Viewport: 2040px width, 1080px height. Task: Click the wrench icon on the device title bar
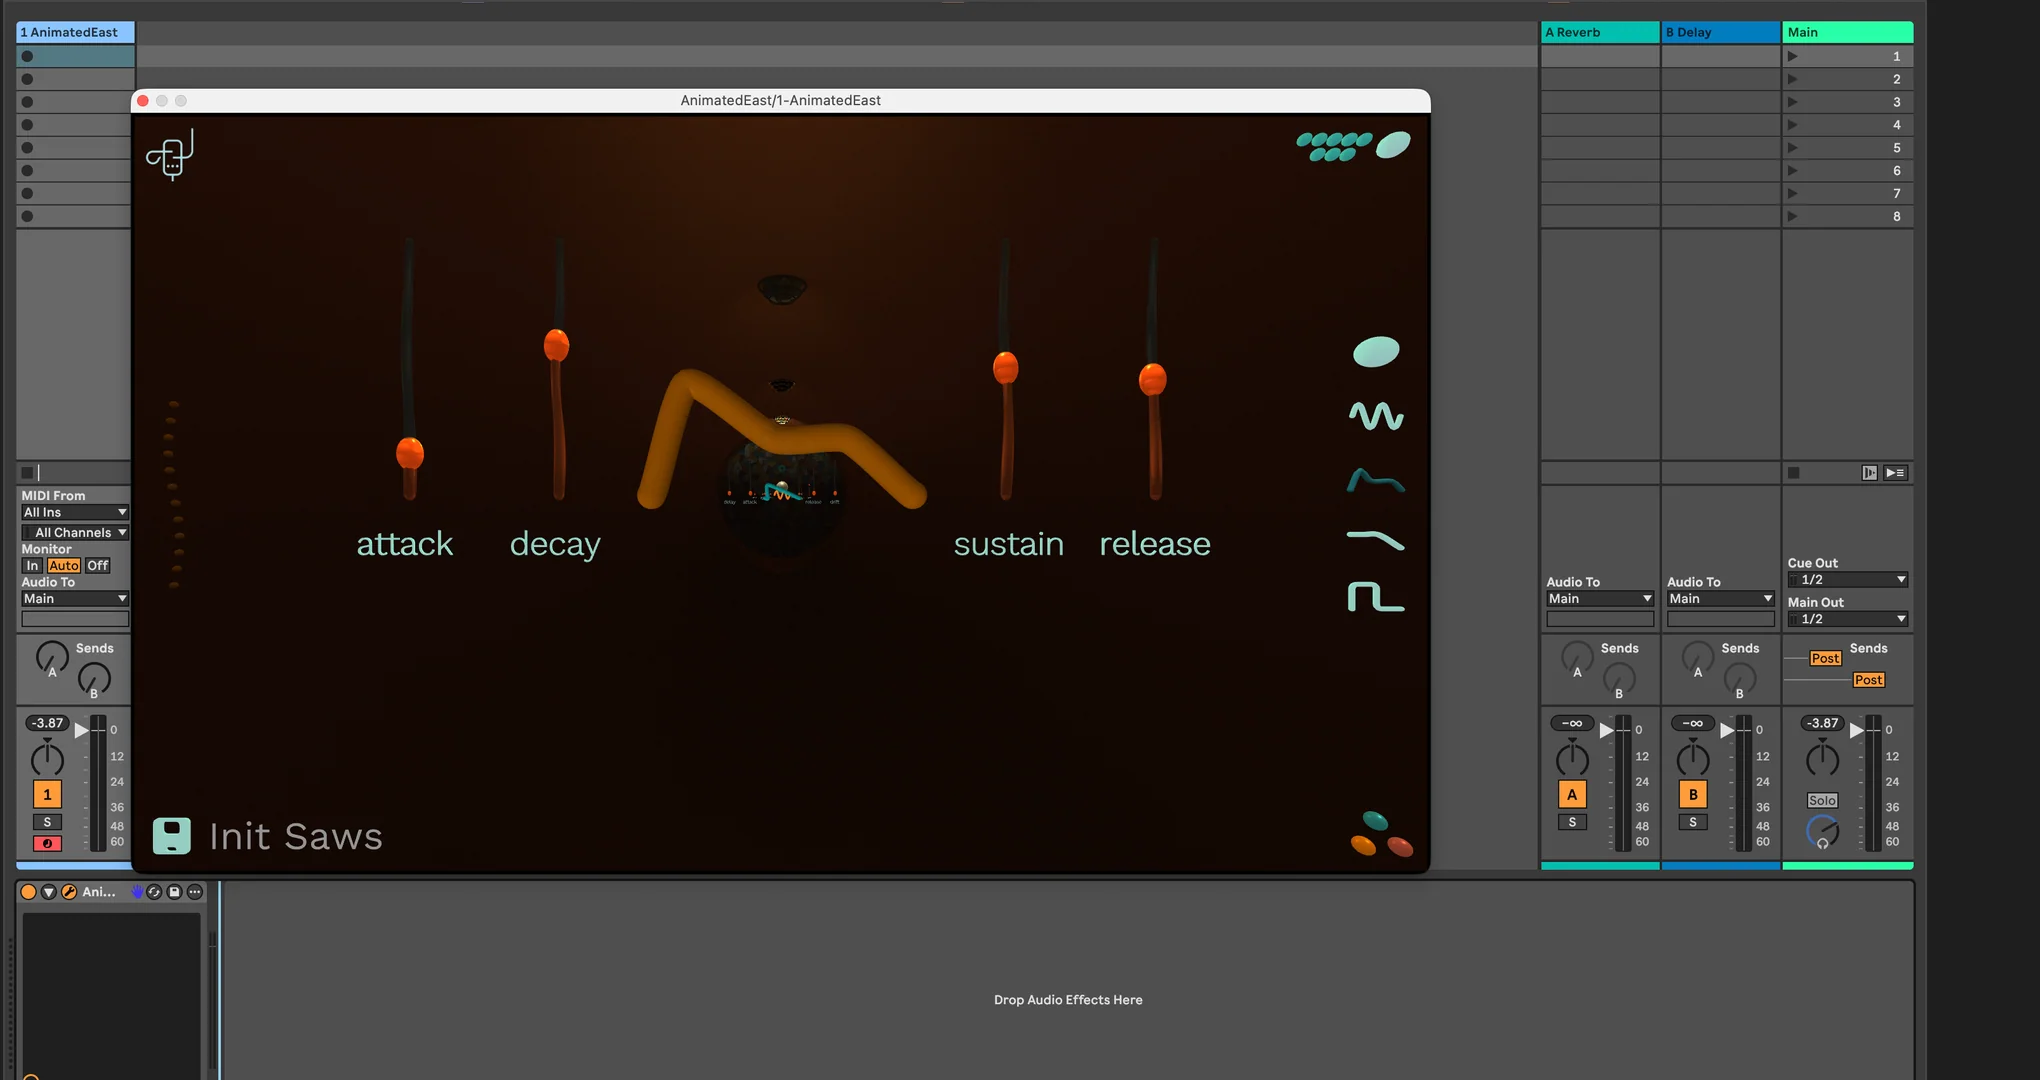pos(69,892)
